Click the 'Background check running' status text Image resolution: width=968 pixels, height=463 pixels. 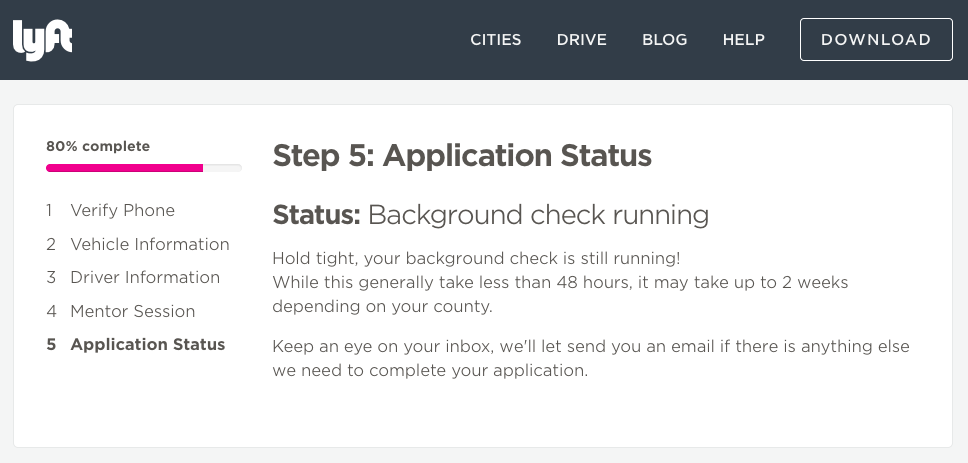click(x=538, y=215)
